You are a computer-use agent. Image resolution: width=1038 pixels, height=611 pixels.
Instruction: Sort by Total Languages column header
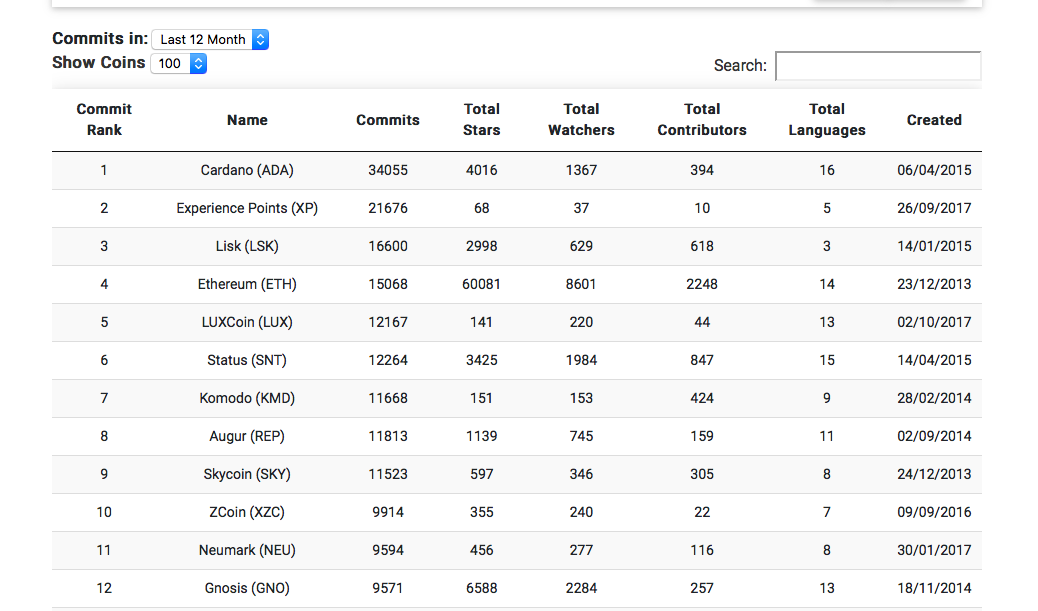click(x=827, y=120)
